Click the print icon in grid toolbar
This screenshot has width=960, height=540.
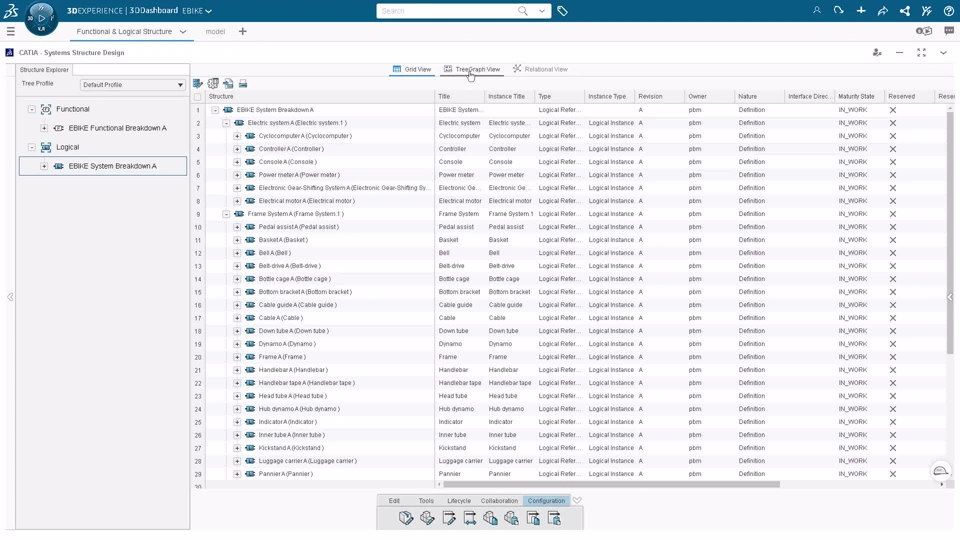click(x=243, y=83)
